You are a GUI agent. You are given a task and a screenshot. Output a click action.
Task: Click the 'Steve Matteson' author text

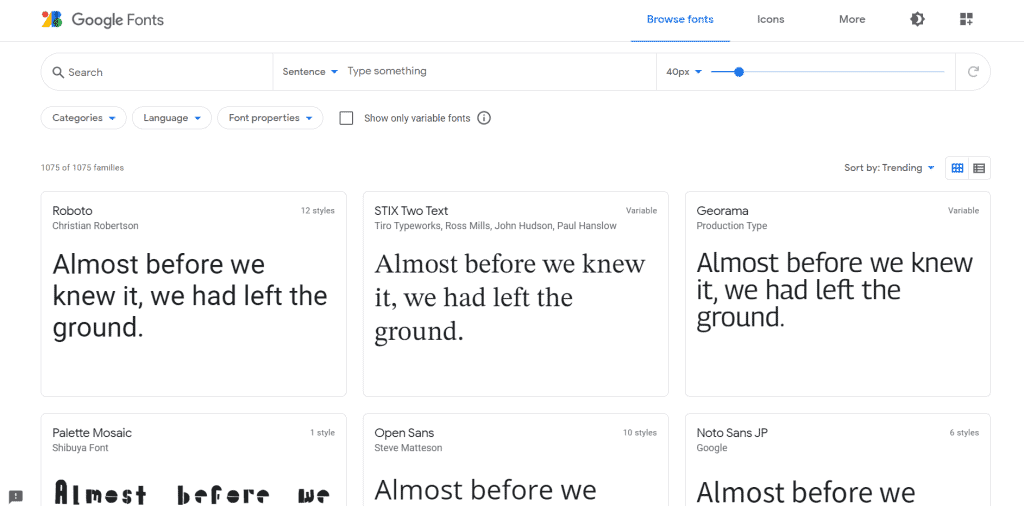click(x=408, y=448)
